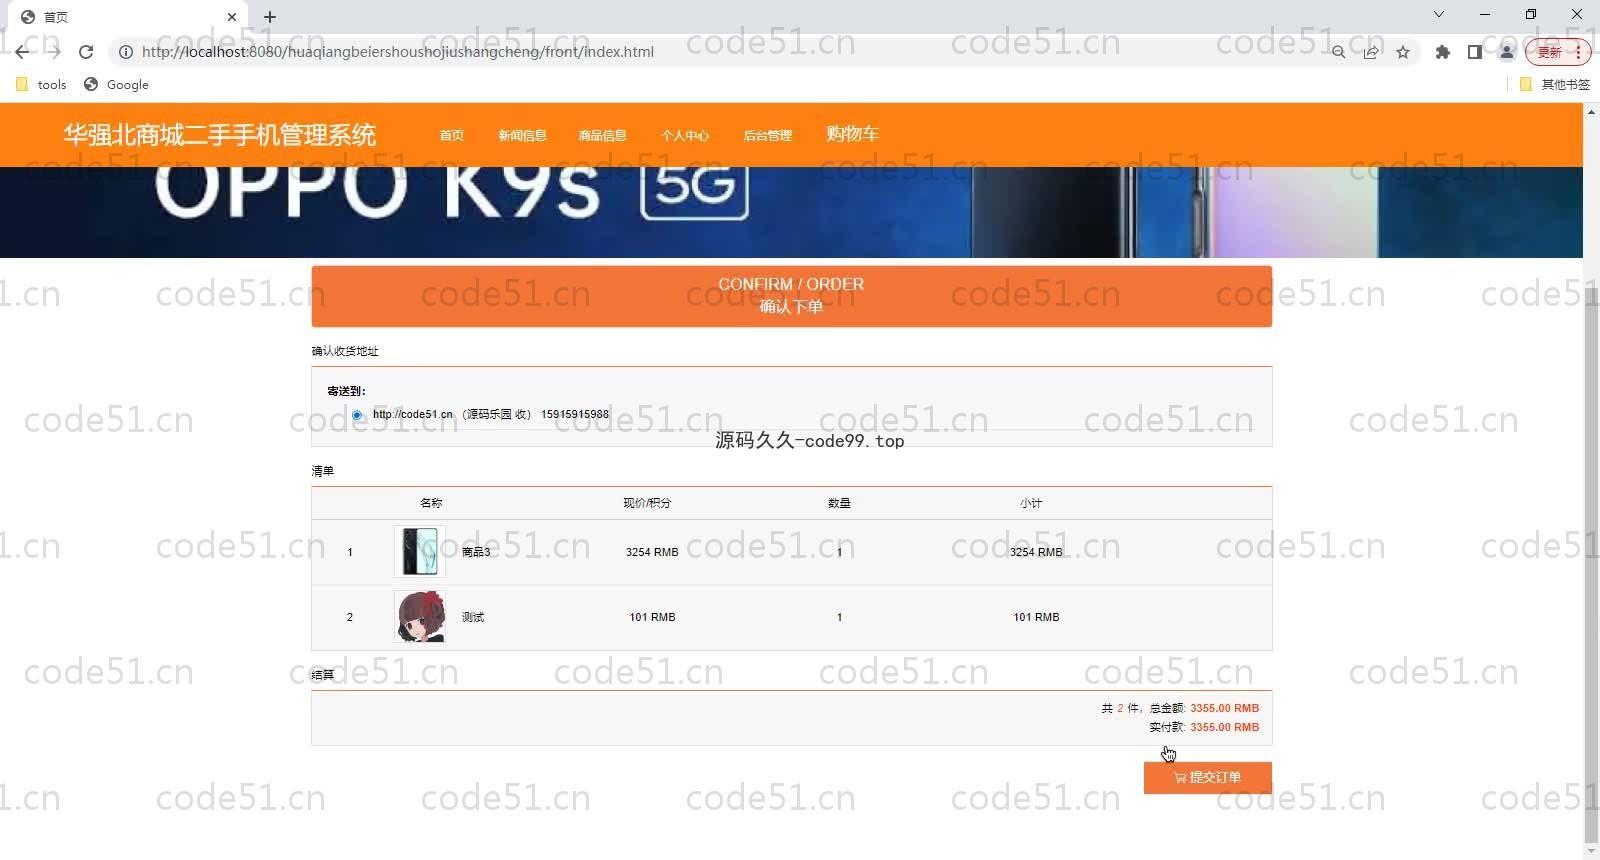Click the 清单 section heading

323,471
